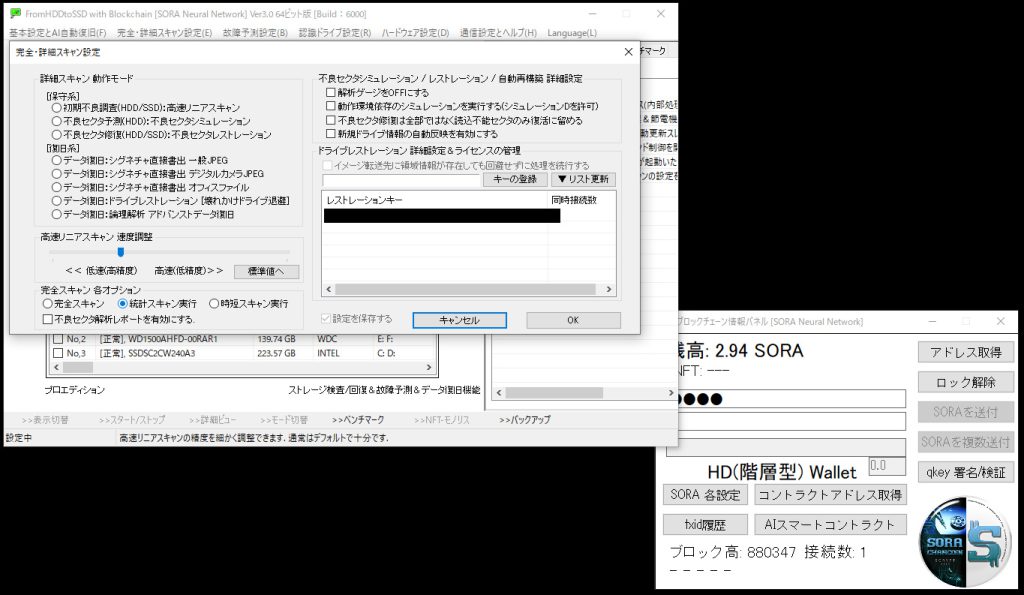Open SORA 各設定 in blockchain panel
Viewport: 1024px width, 595px height.
click(705, 494)
